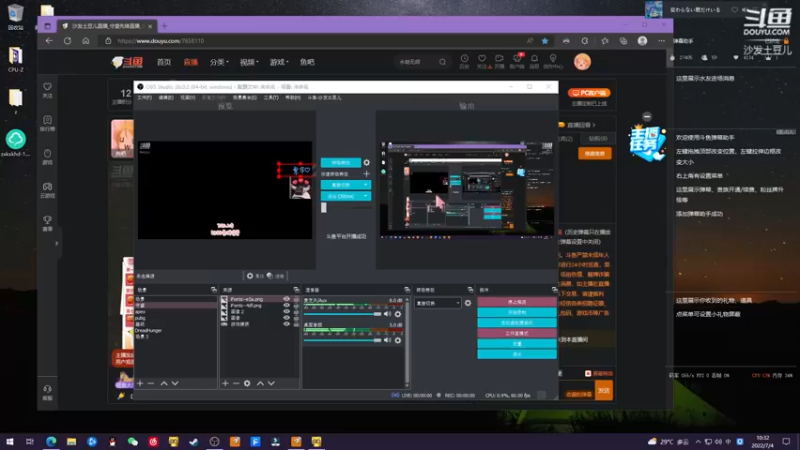The width and height of the screenshot is (800, 450).
Task: Click the Start Virtual Camera button
Action: click(517, 323)
